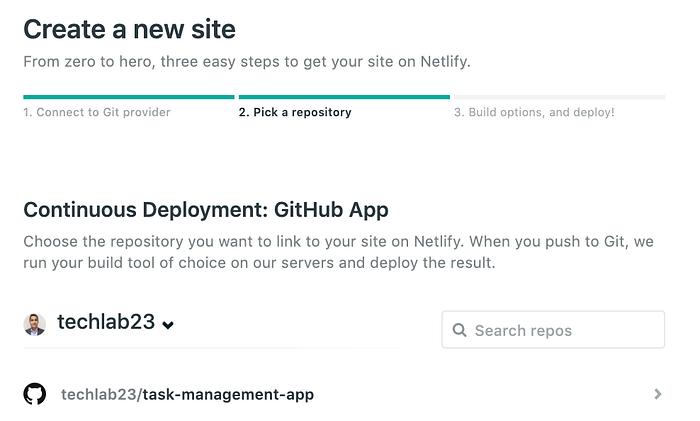Select step 2 Pick a repository
Screen dimensions: 700x421
[x=295, y=112]
